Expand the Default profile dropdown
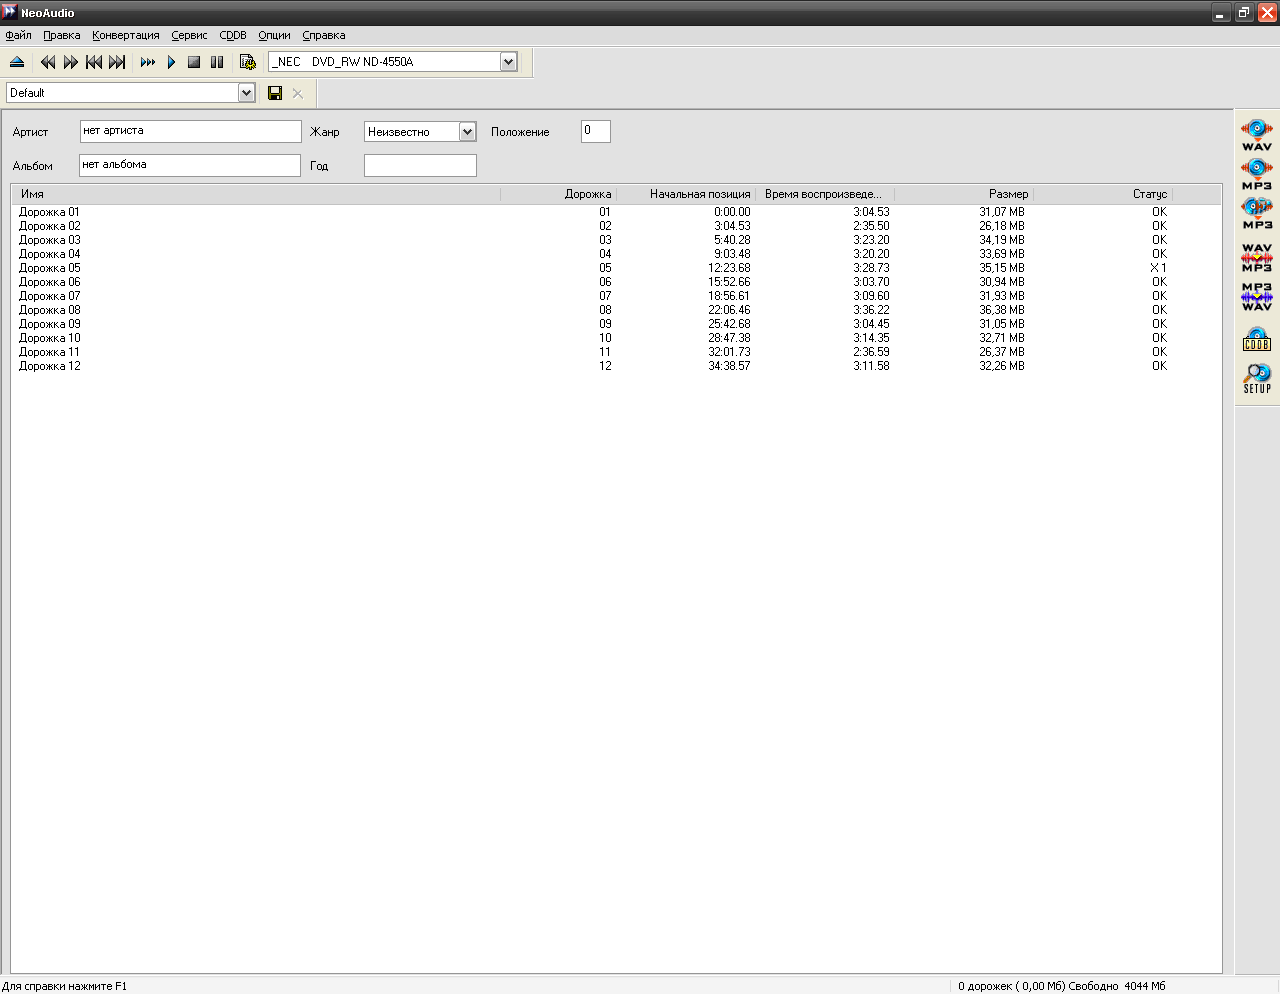The height and width of the screenshot is (994, 1280). pos(246,93)
